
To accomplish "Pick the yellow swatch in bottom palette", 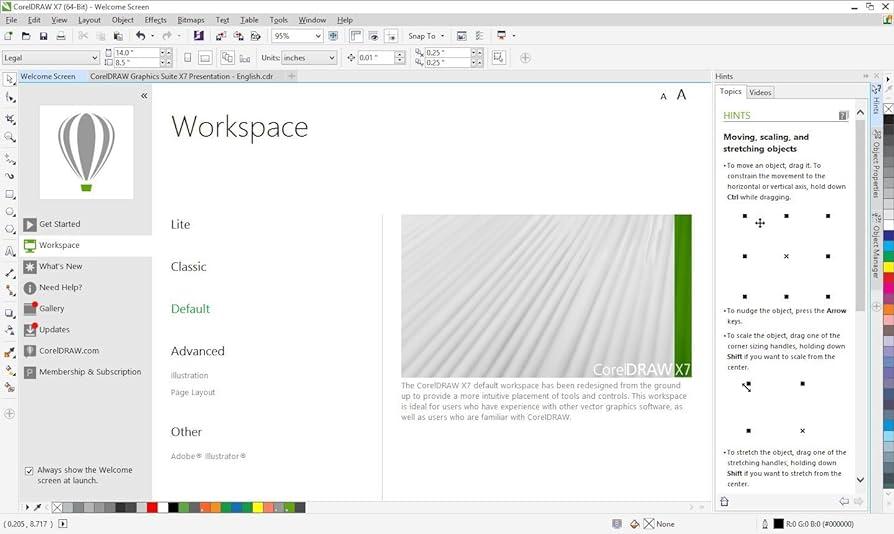I will point(258,507).
